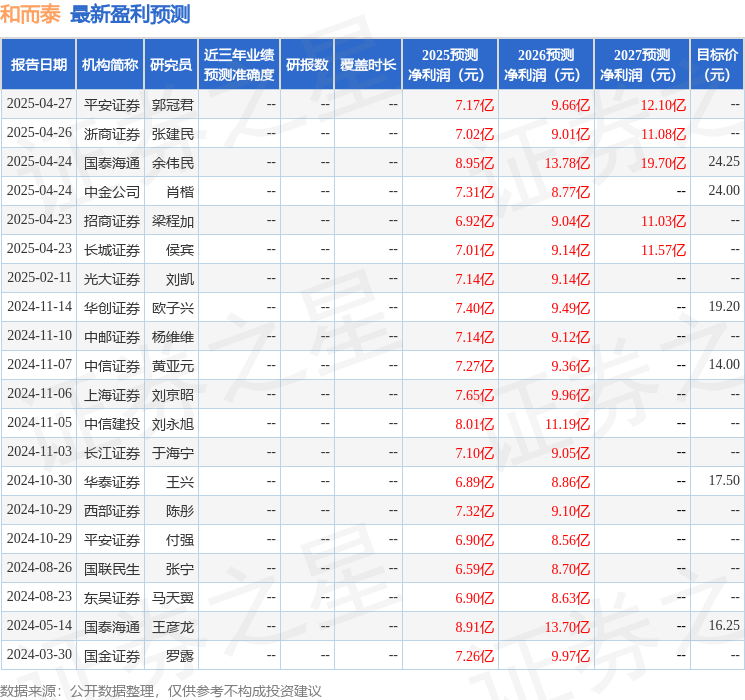Click the 机构简称 column header
The image size is (745, 700).
(x=110, y=65)
